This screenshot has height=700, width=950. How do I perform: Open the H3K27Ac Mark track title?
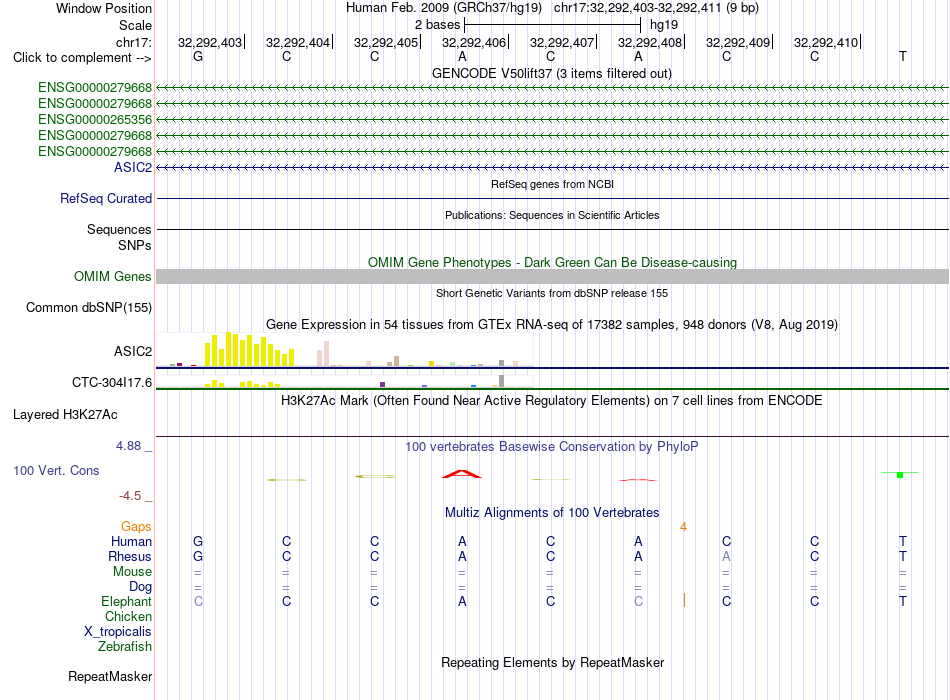(x=552, y=401)
